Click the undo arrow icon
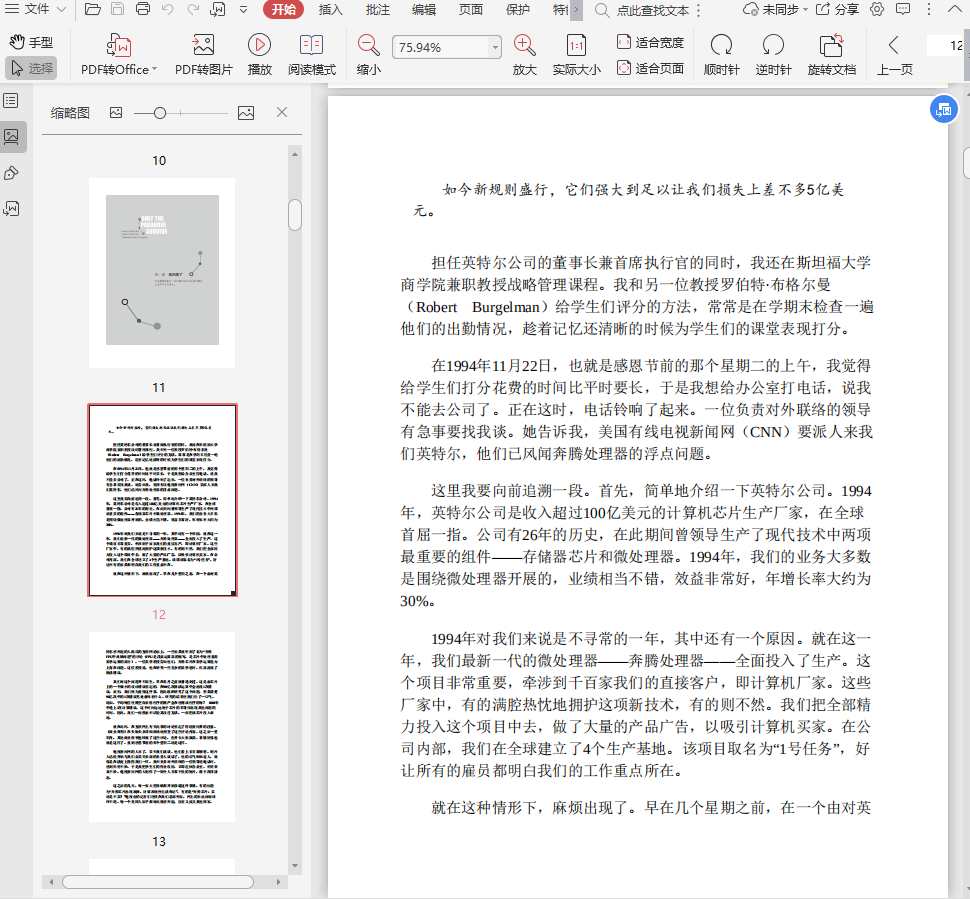The width and height of the screenshot is (970, 899). coord(167,9)
